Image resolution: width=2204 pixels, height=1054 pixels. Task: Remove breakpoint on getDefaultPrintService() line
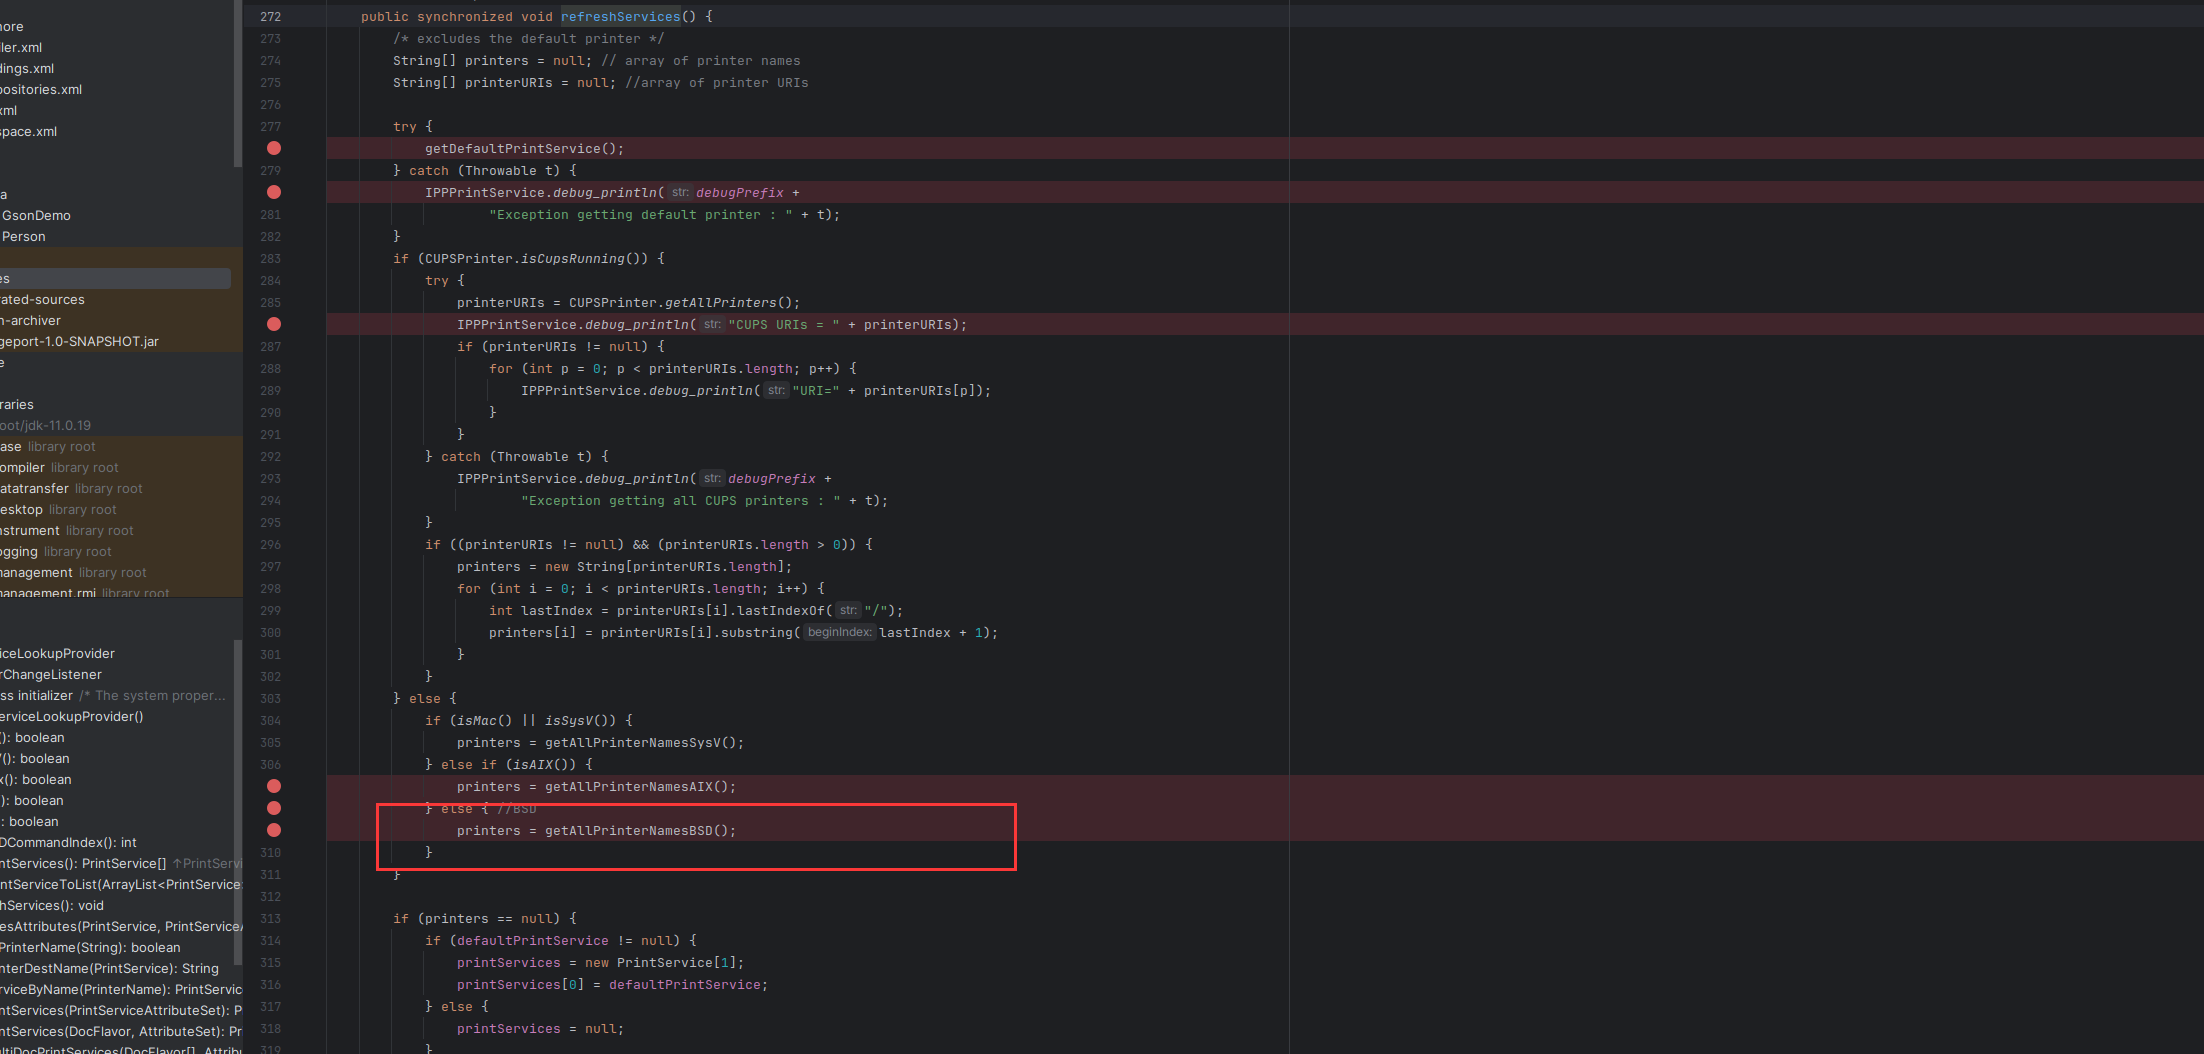[274, 148]
